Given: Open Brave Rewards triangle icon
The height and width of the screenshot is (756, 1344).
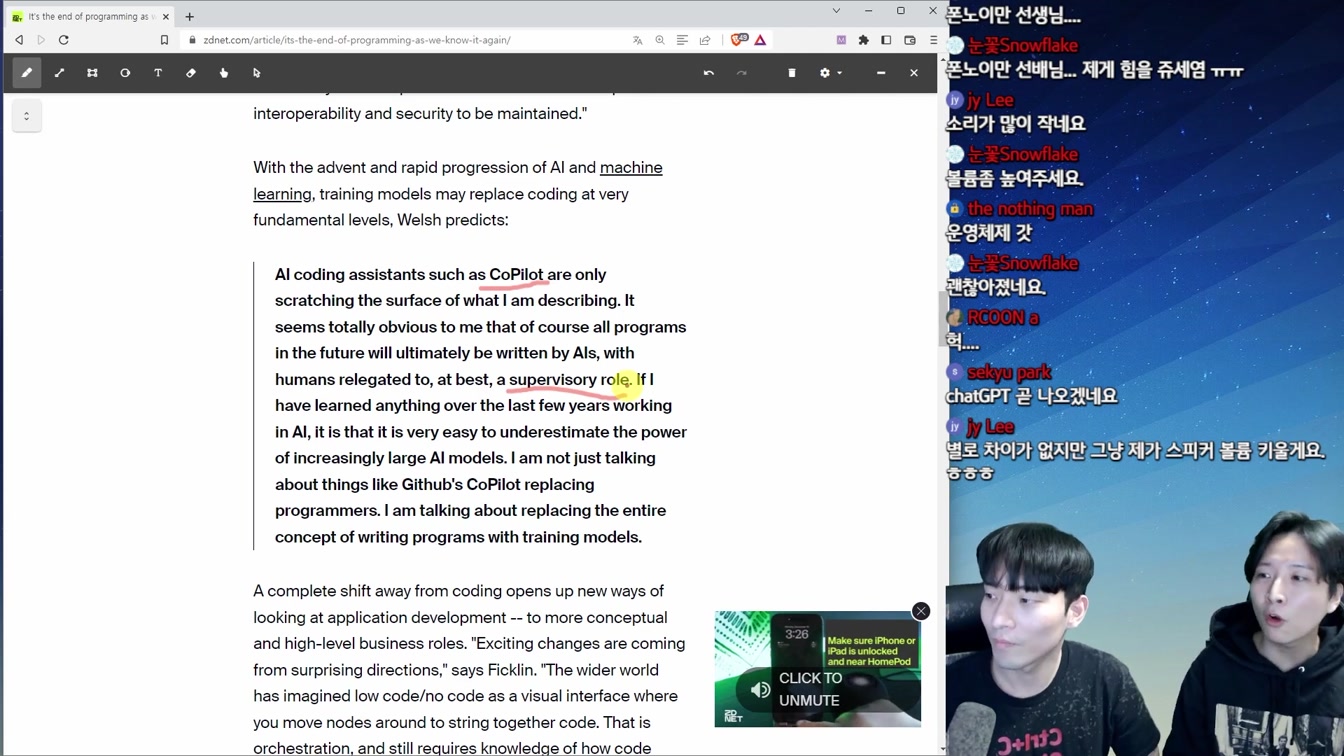Looking at the screenshot, I should click(761, 40).
